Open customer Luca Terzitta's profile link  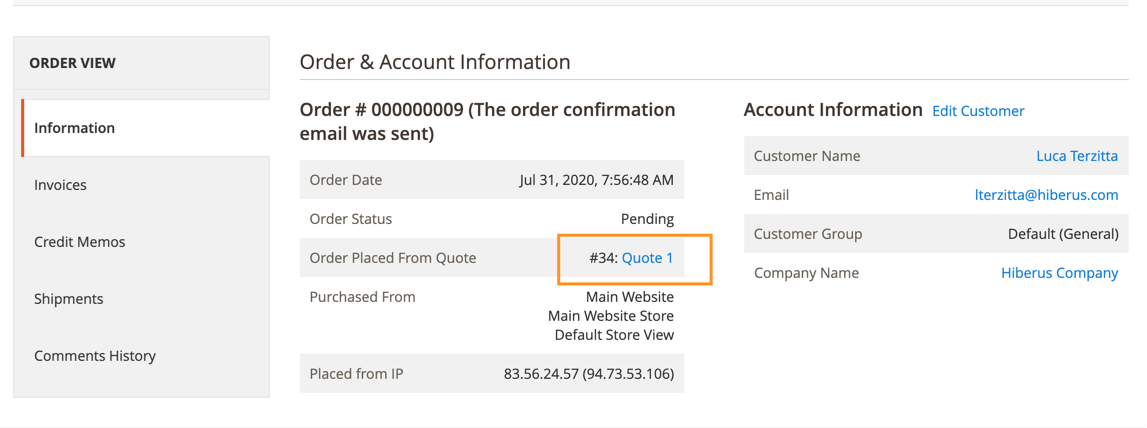1077,156
